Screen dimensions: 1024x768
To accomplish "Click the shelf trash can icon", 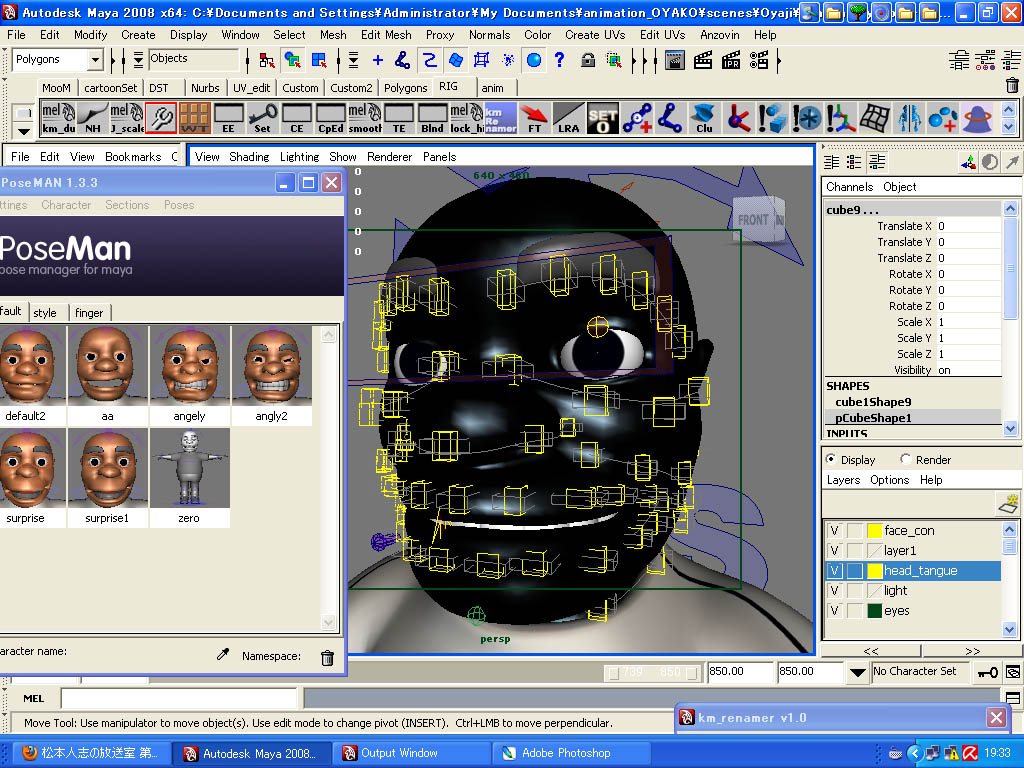I will point(1012,86).
